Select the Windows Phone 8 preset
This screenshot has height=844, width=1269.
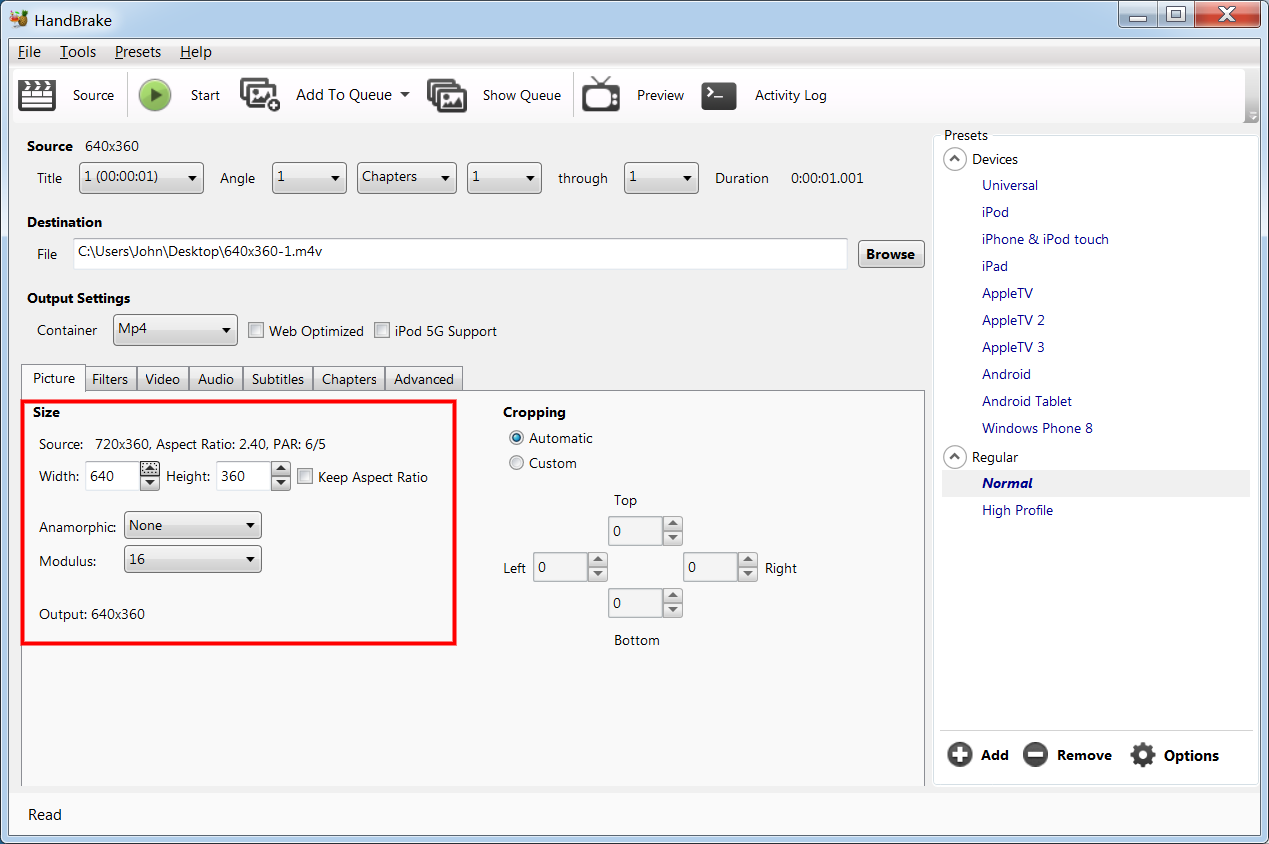[x=1037, y=428]
